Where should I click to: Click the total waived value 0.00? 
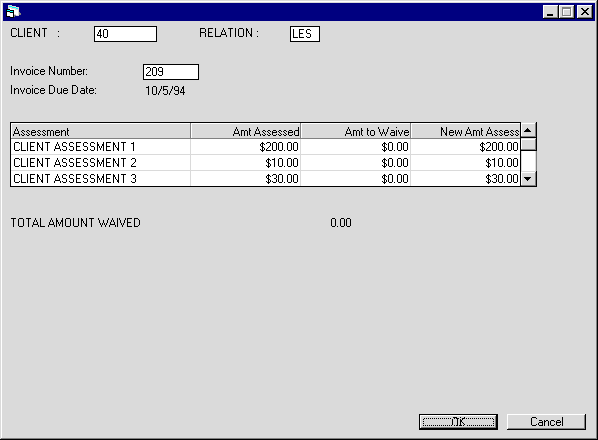click(x=341, y=223)
